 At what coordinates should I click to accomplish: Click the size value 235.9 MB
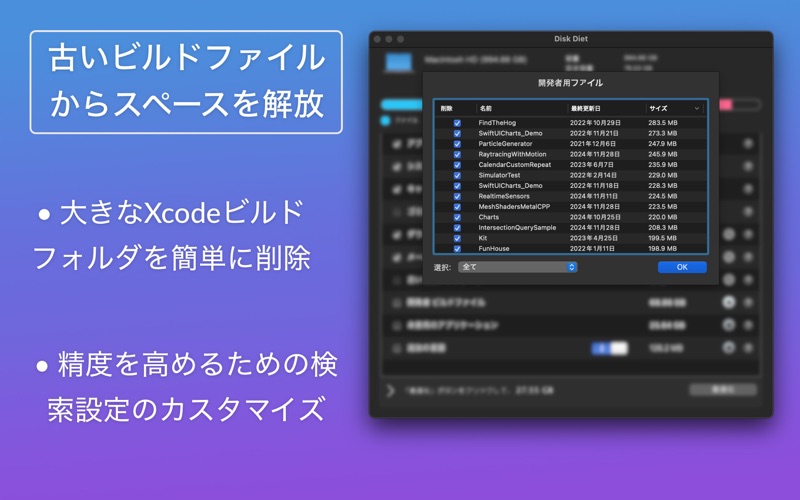(663, 165)
